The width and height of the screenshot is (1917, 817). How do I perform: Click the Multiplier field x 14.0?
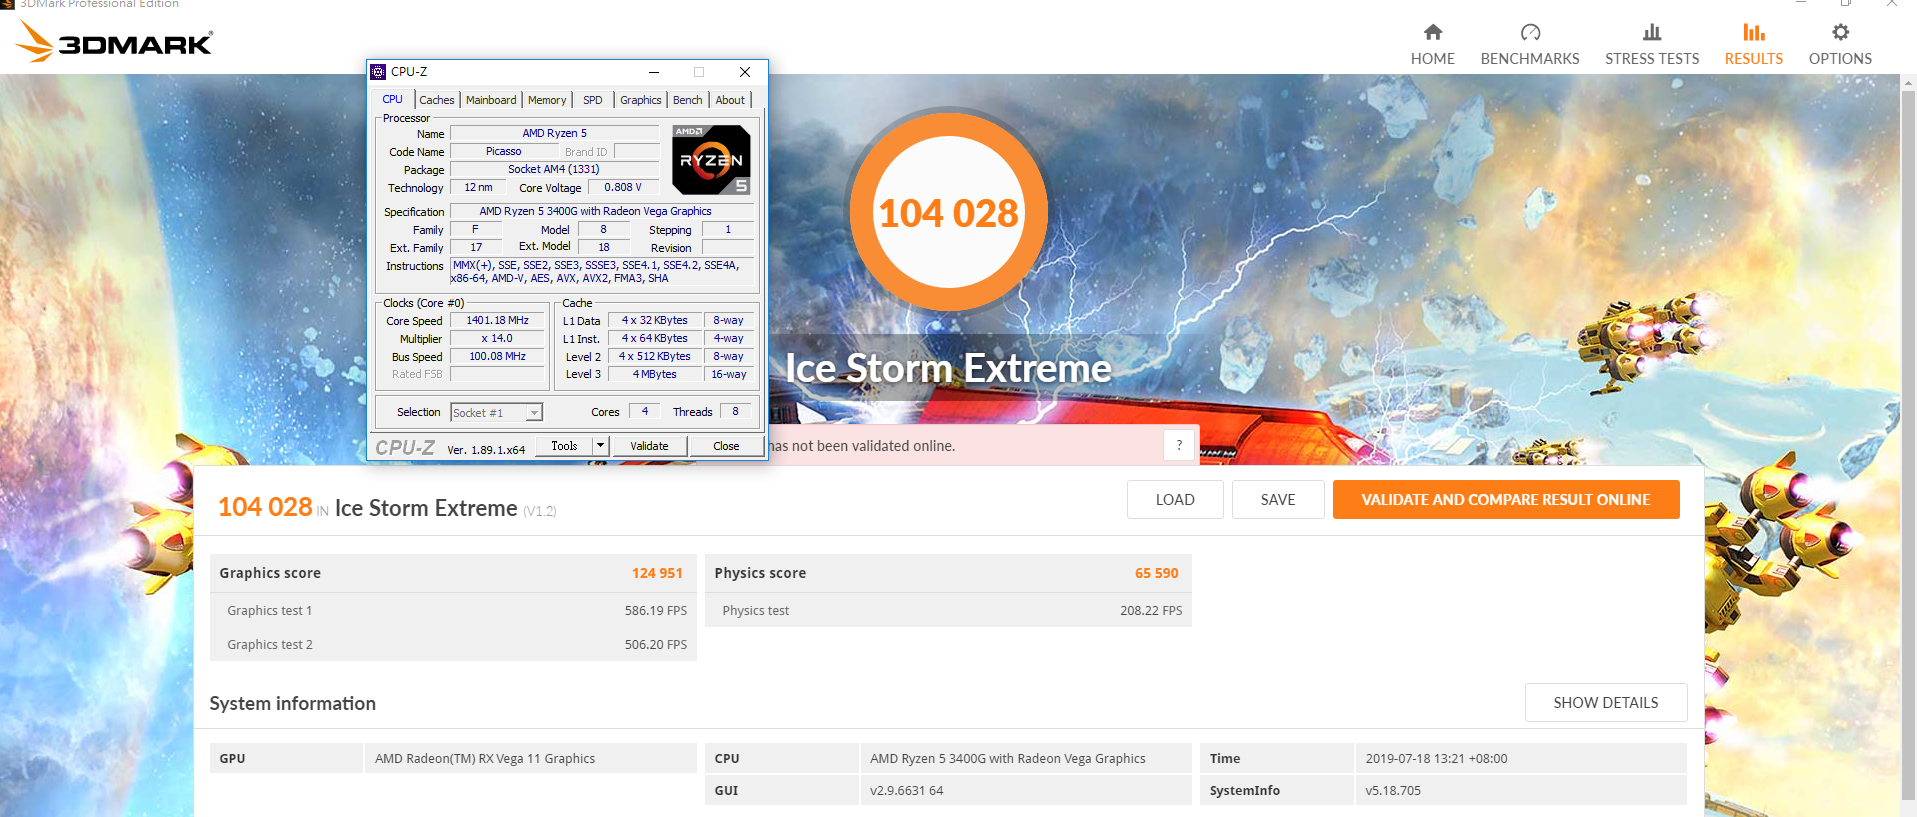[x=497, y=339]
